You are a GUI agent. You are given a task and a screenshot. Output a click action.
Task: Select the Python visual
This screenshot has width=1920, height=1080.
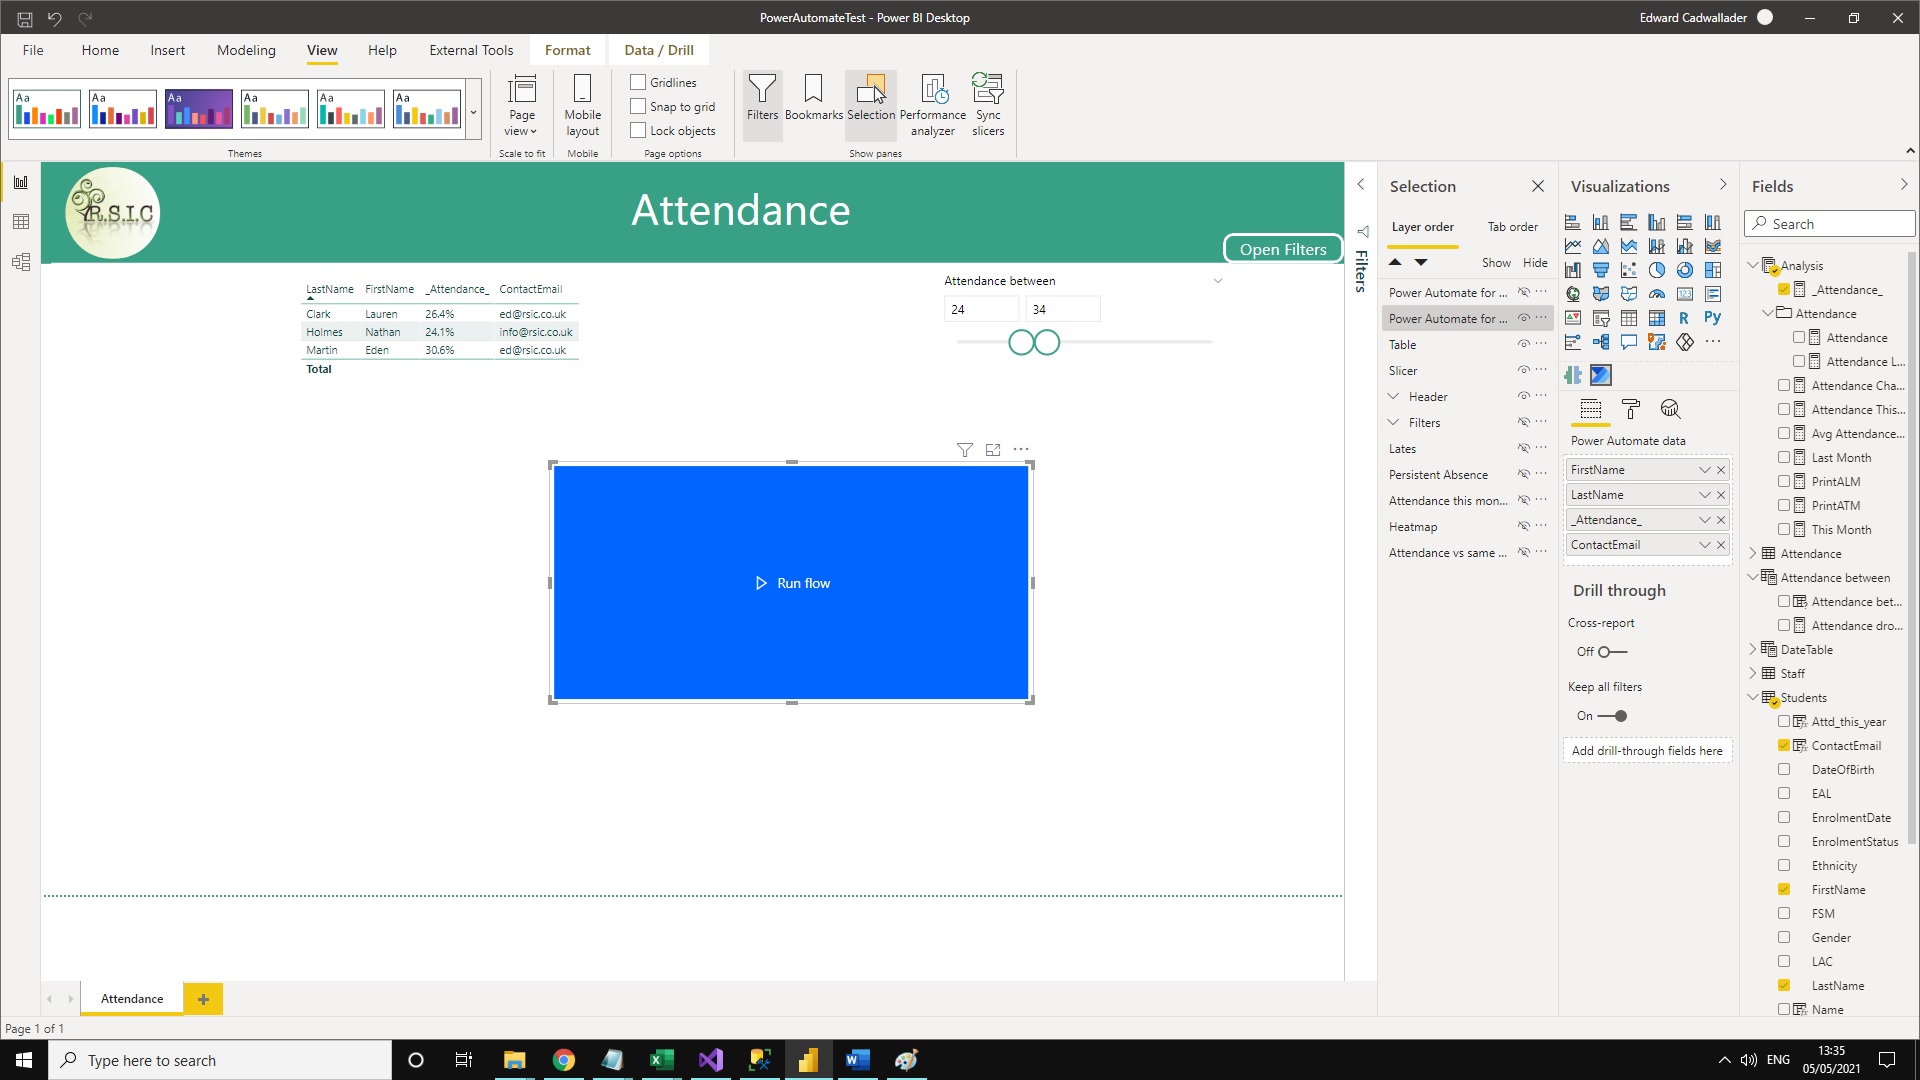(1713, 318)
